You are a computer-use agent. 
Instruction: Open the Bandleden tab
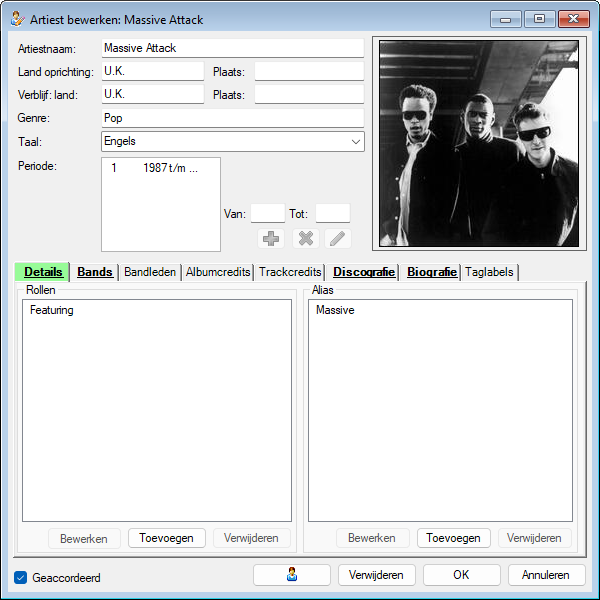click(150, 272)
